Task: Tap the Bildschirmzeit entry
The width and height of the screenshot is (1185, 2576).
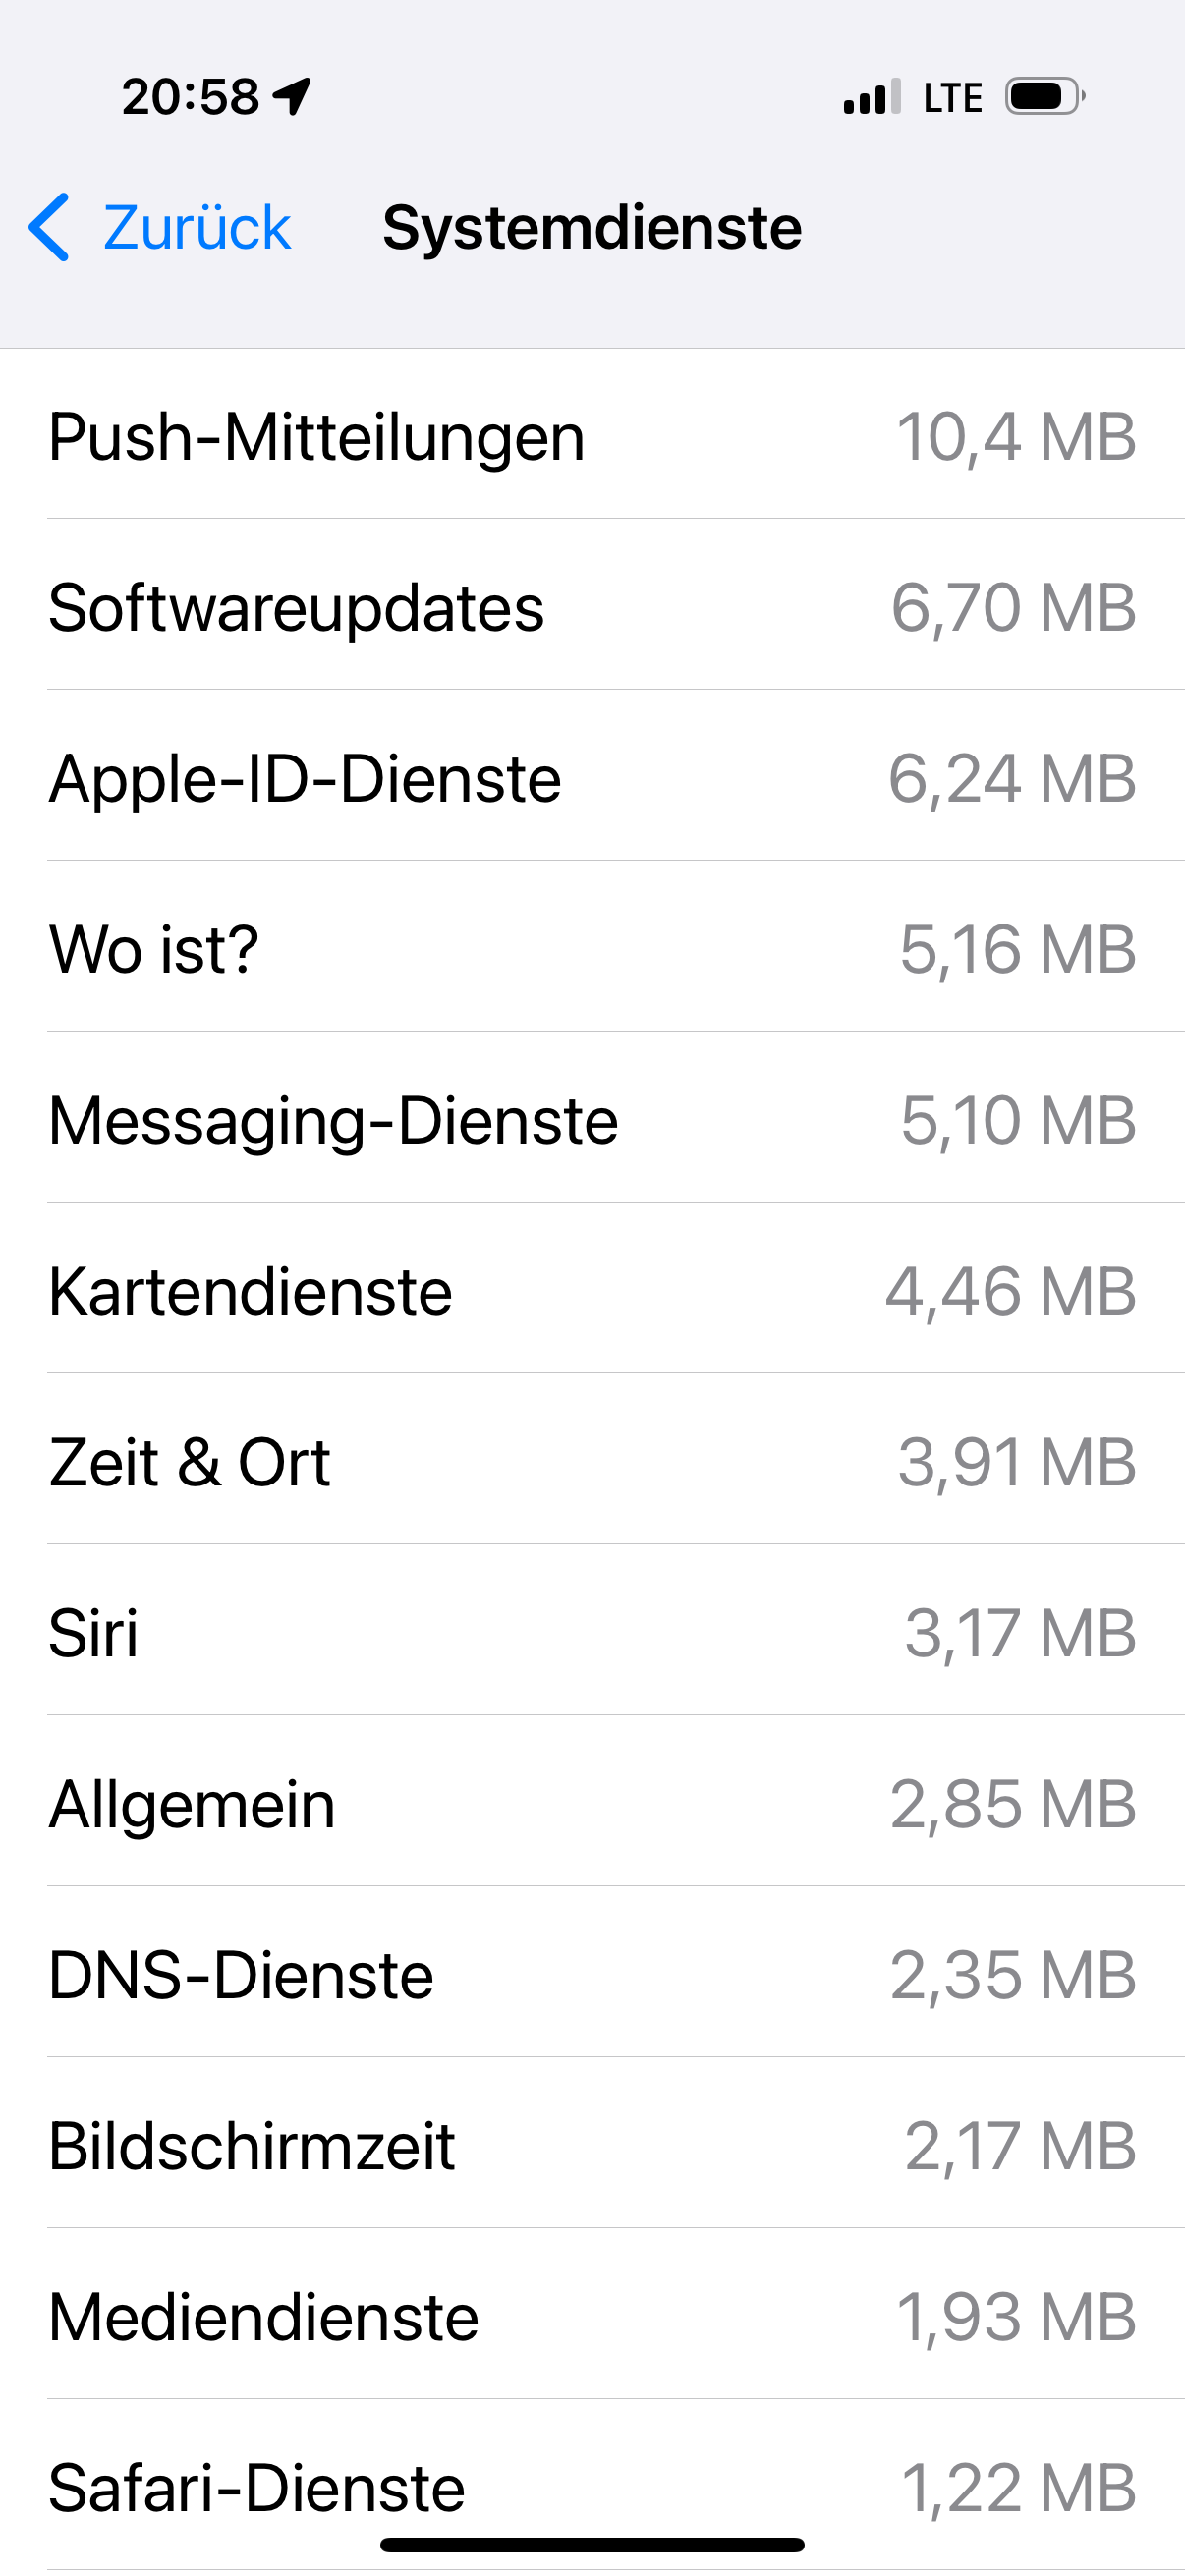Action: [592, 2146]
